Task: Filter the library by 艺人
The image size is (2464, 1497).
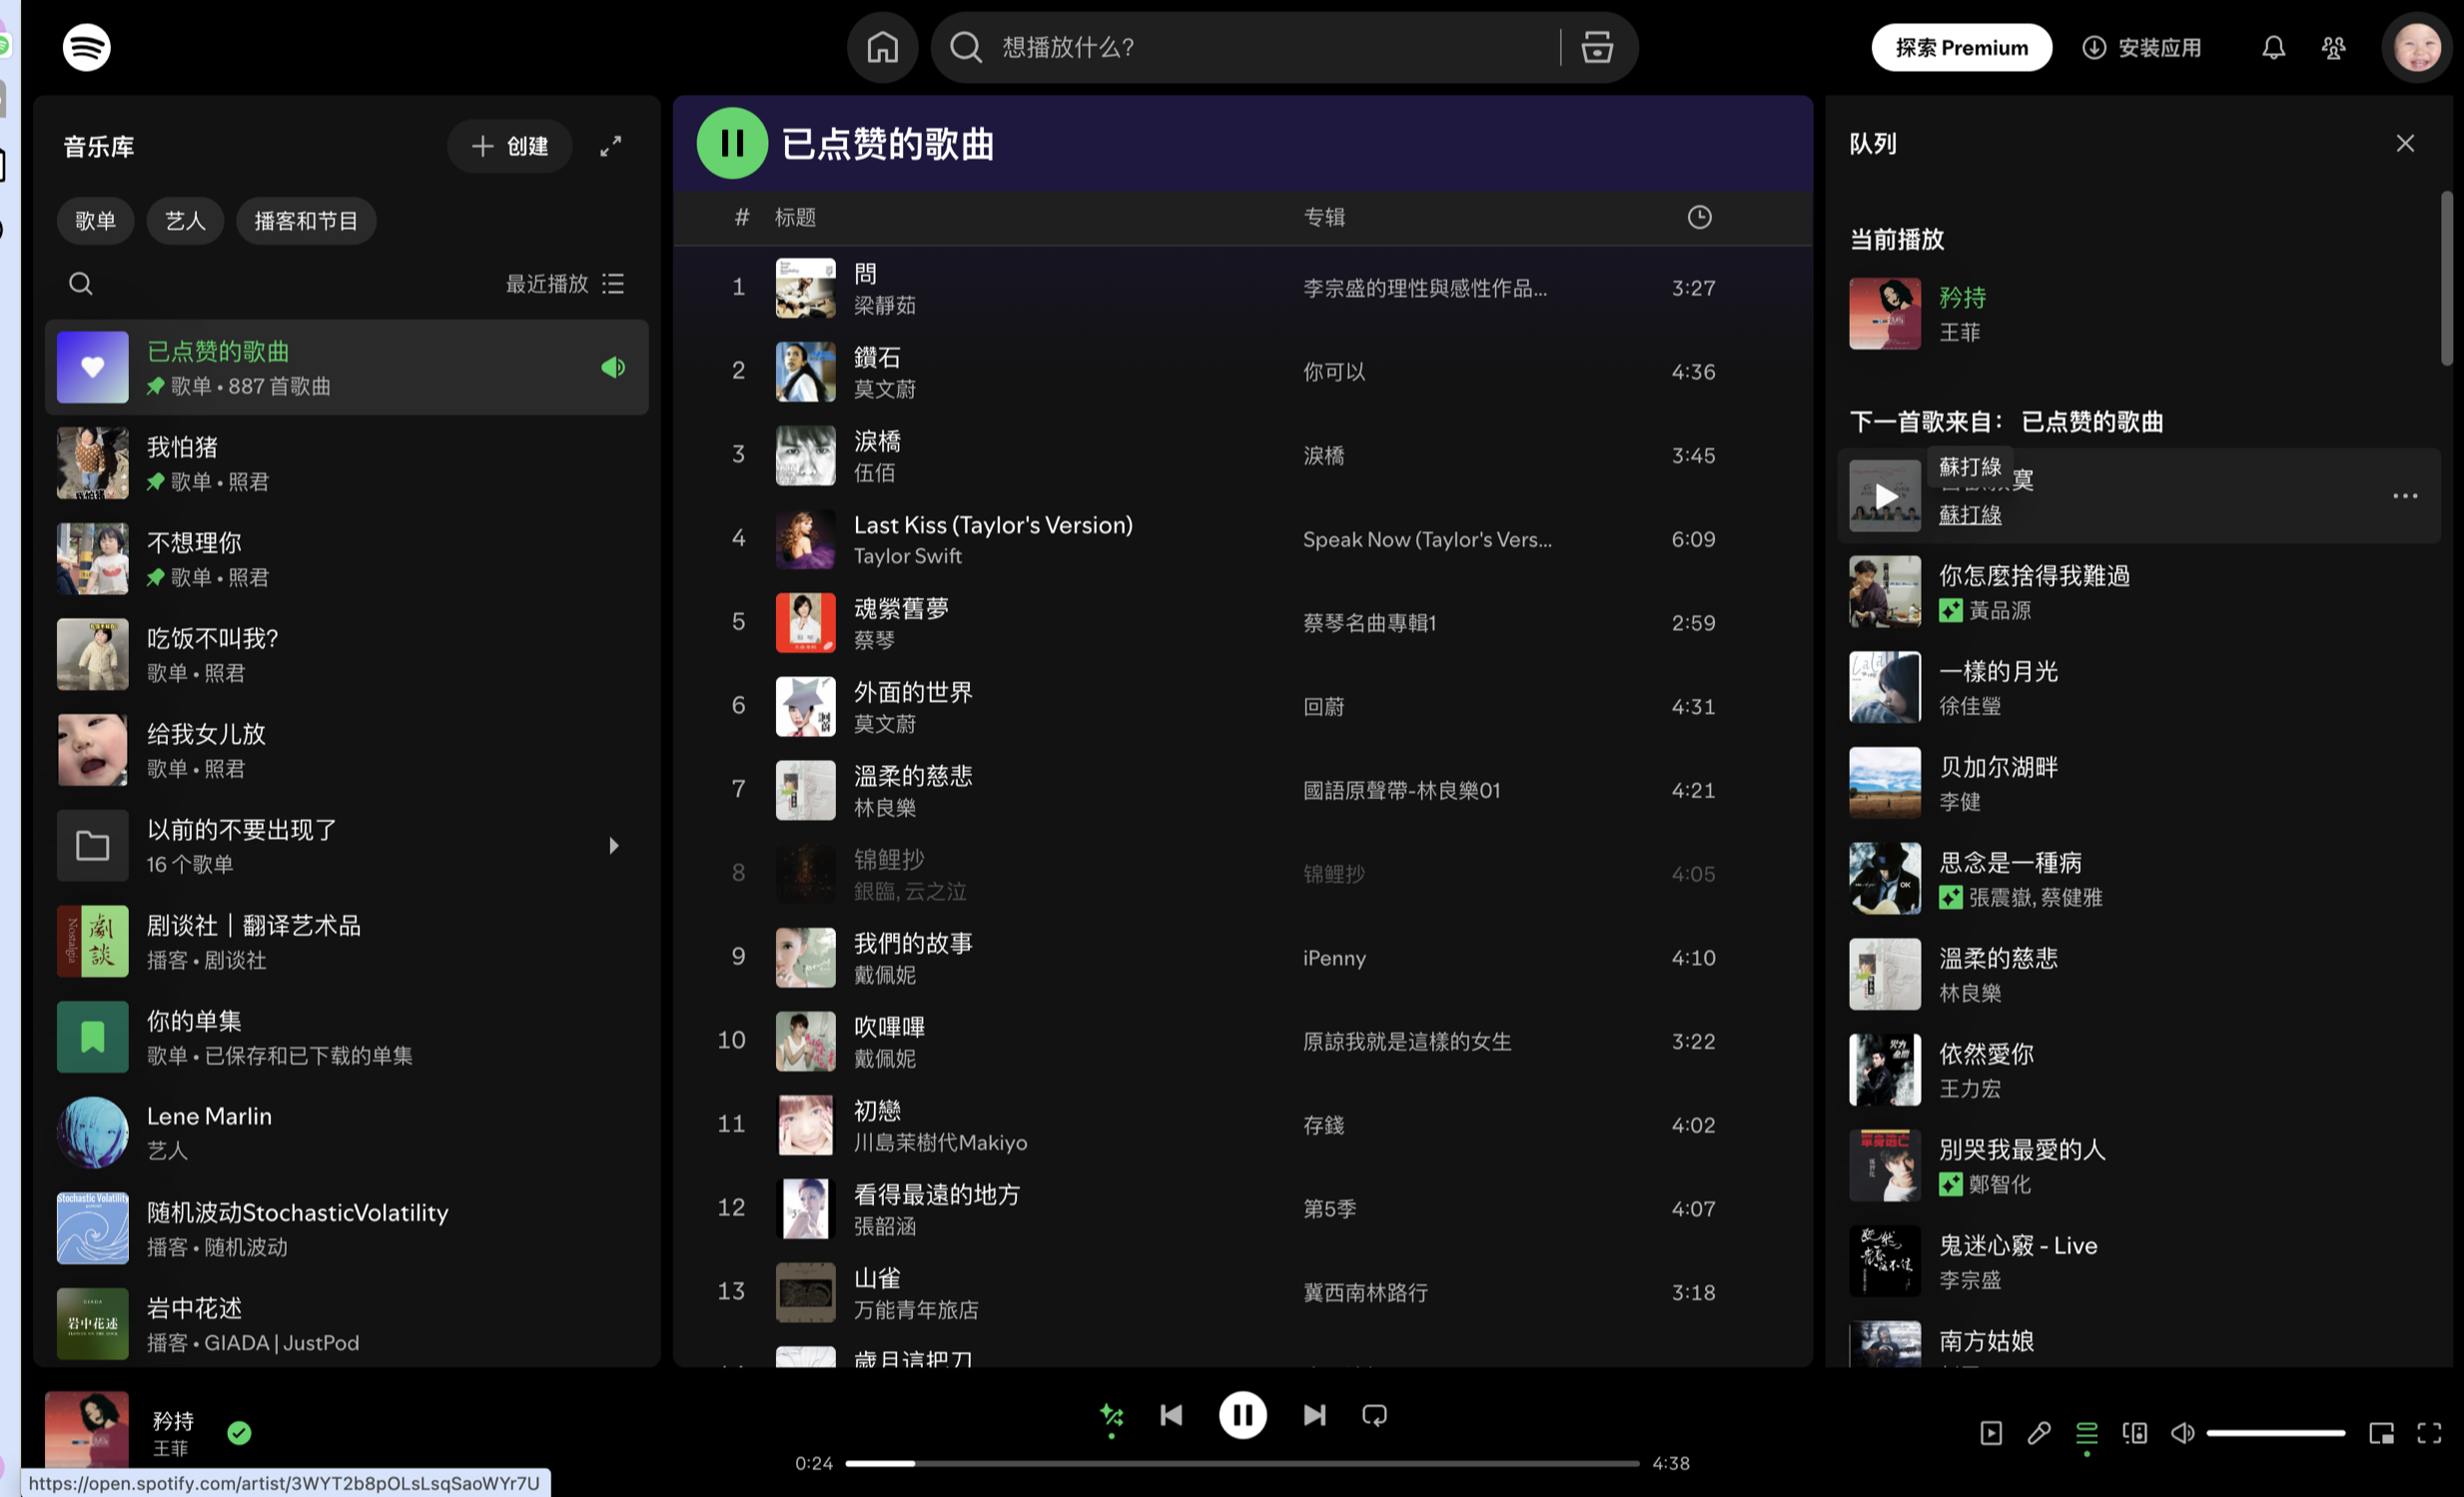Action: pos(185,221)
